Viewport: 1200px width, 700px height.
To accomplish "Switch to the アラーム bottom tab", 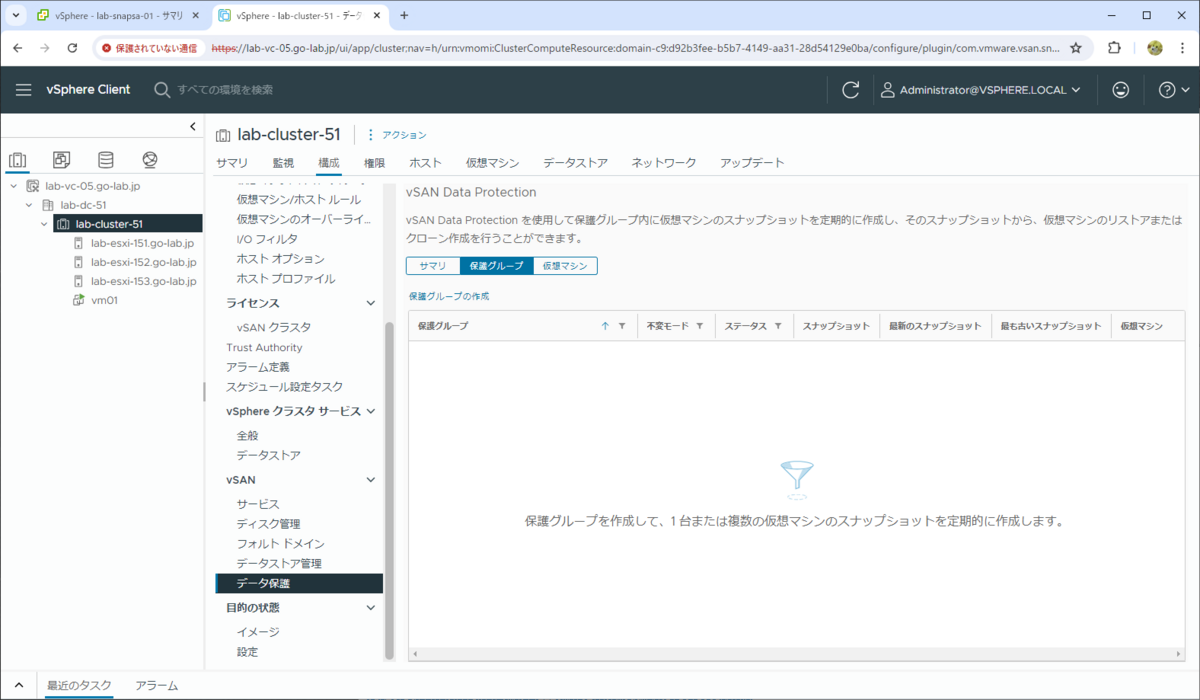I will (157, 685).
